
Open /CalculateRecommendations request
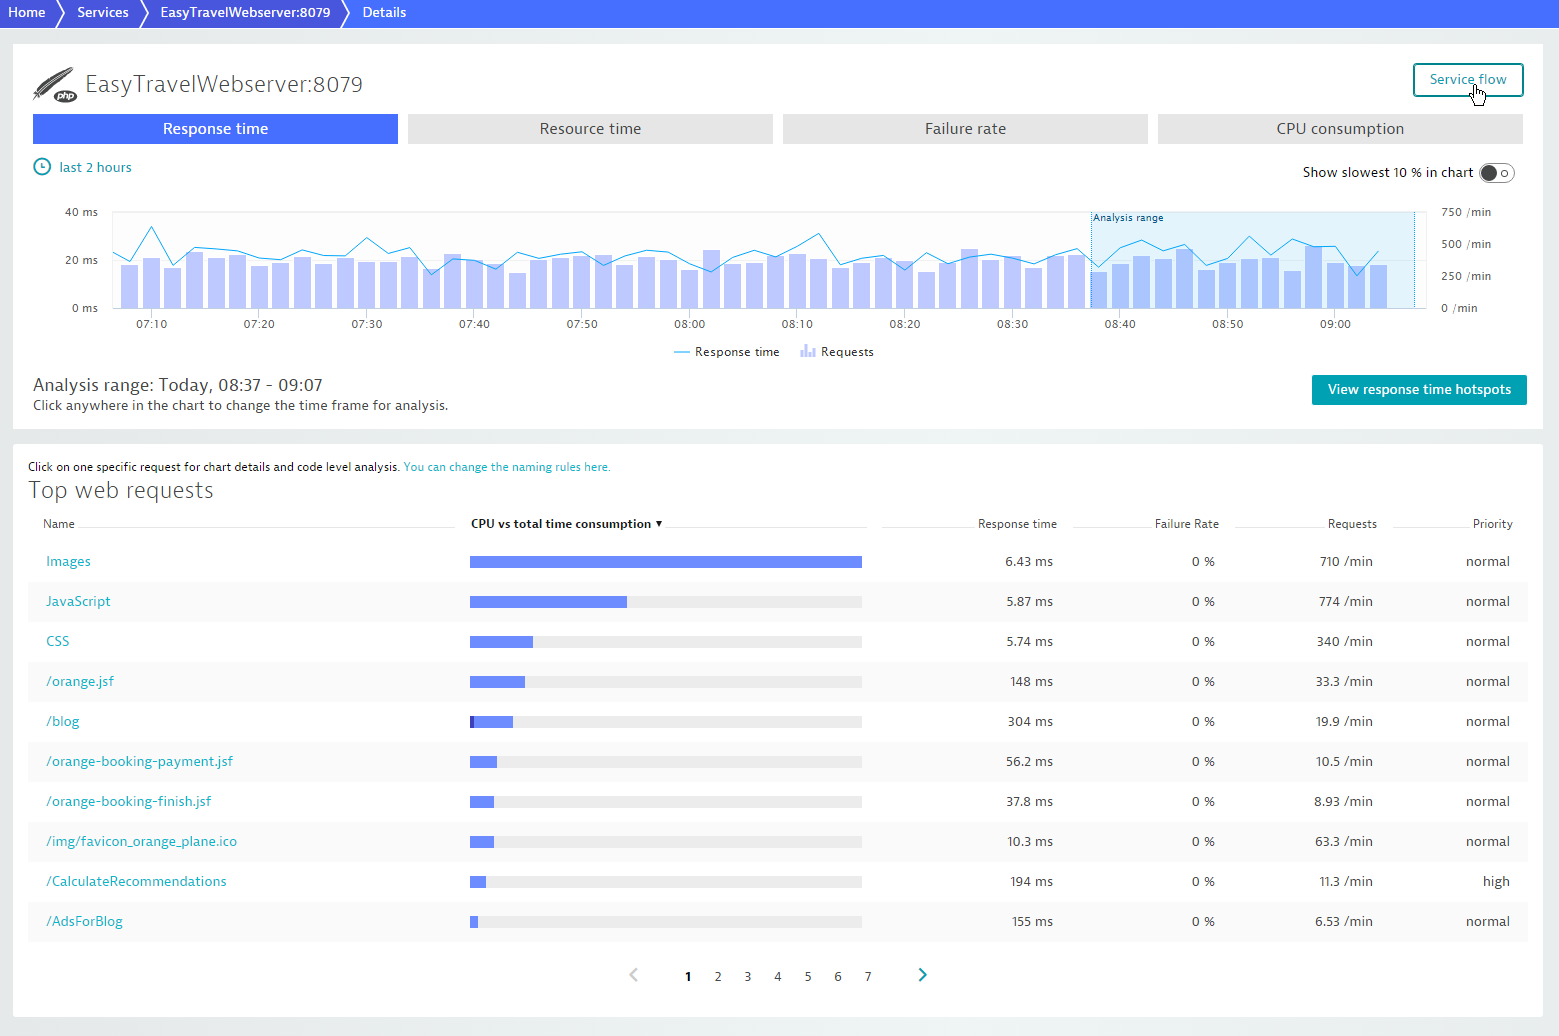pos(136,882)
